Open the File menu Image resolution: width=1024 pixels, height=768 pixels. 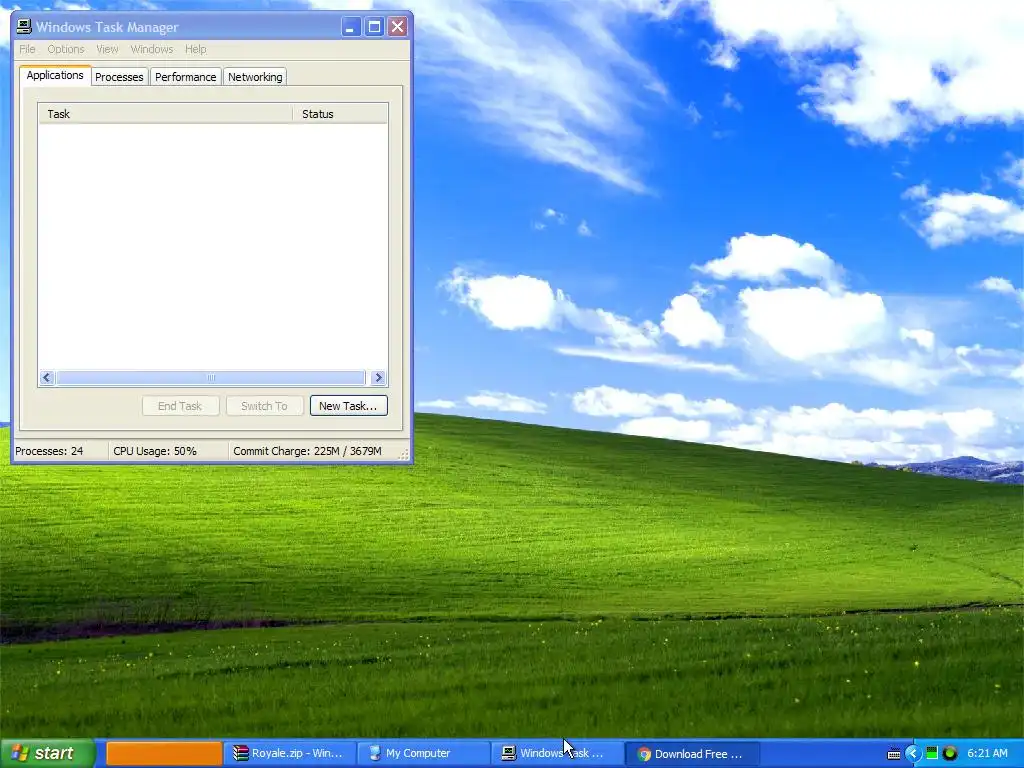click(x=27, y=49)
